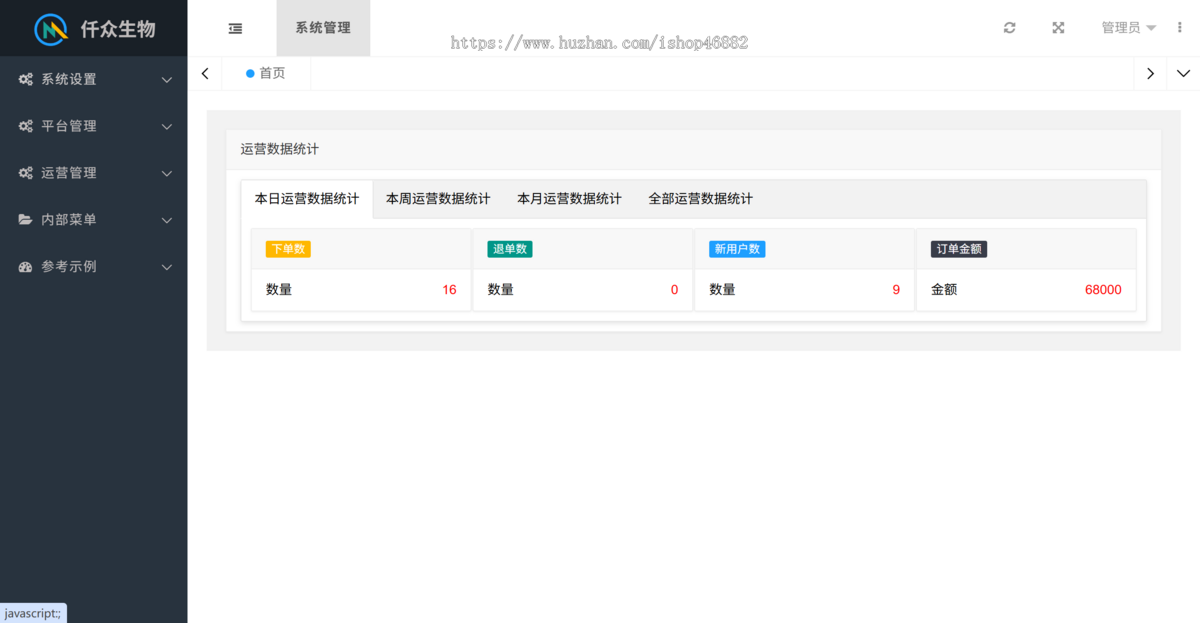
Task: Click the 数量 label under 下单数
Action: [279, 290]
